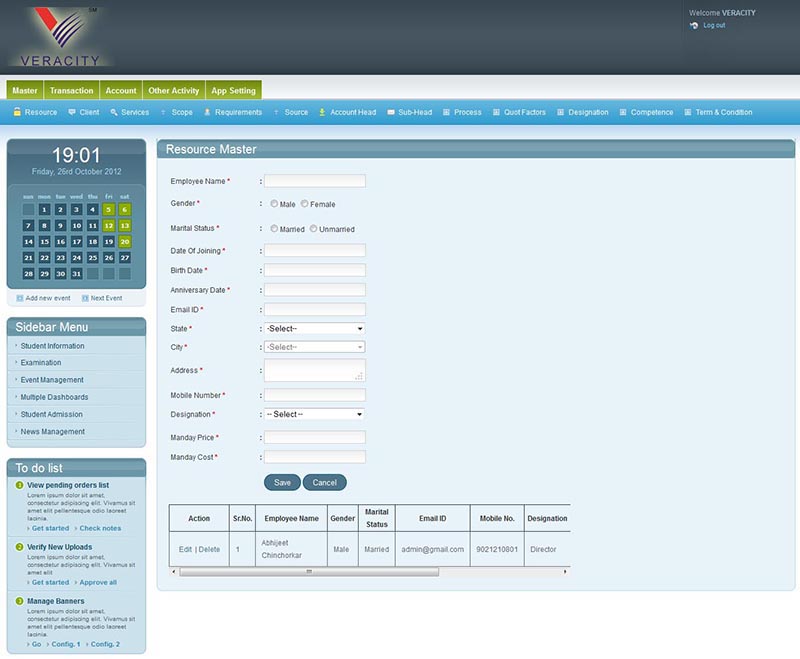Screen dimensions: 800x659
Task: Click the Veracity logo
Action: pyautogui.click(x=60, y=36)
